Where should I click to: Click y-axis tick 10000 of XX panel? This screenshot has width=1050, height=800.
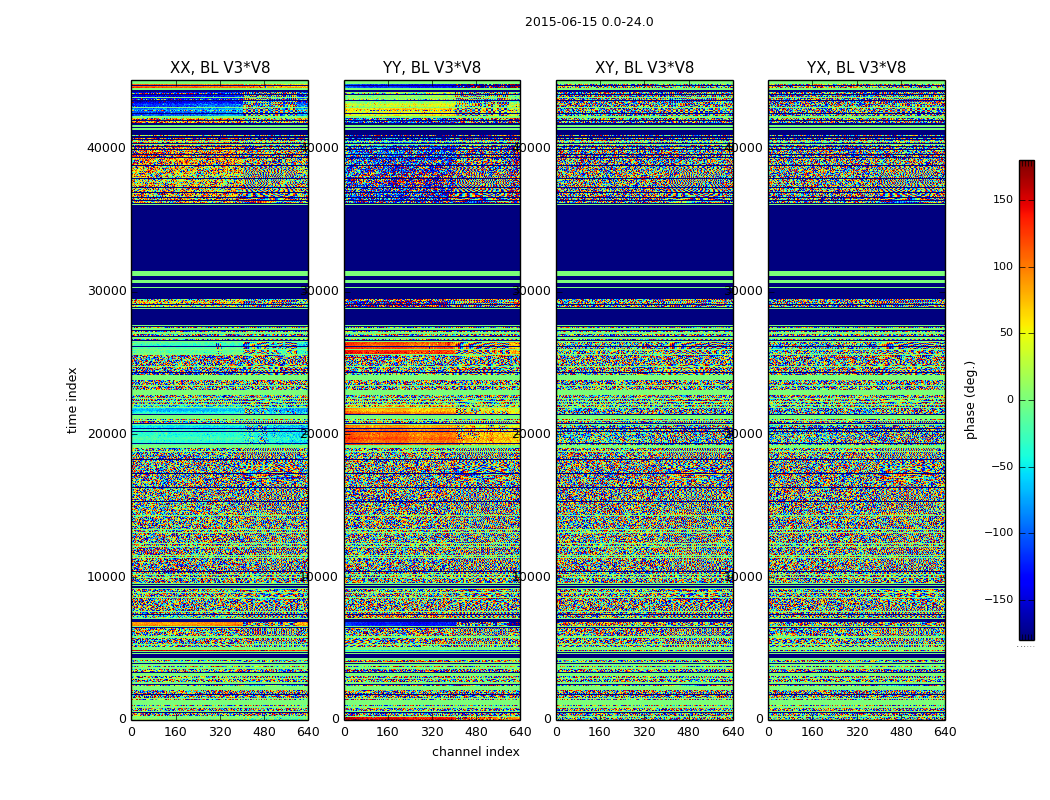coord(106,577)
